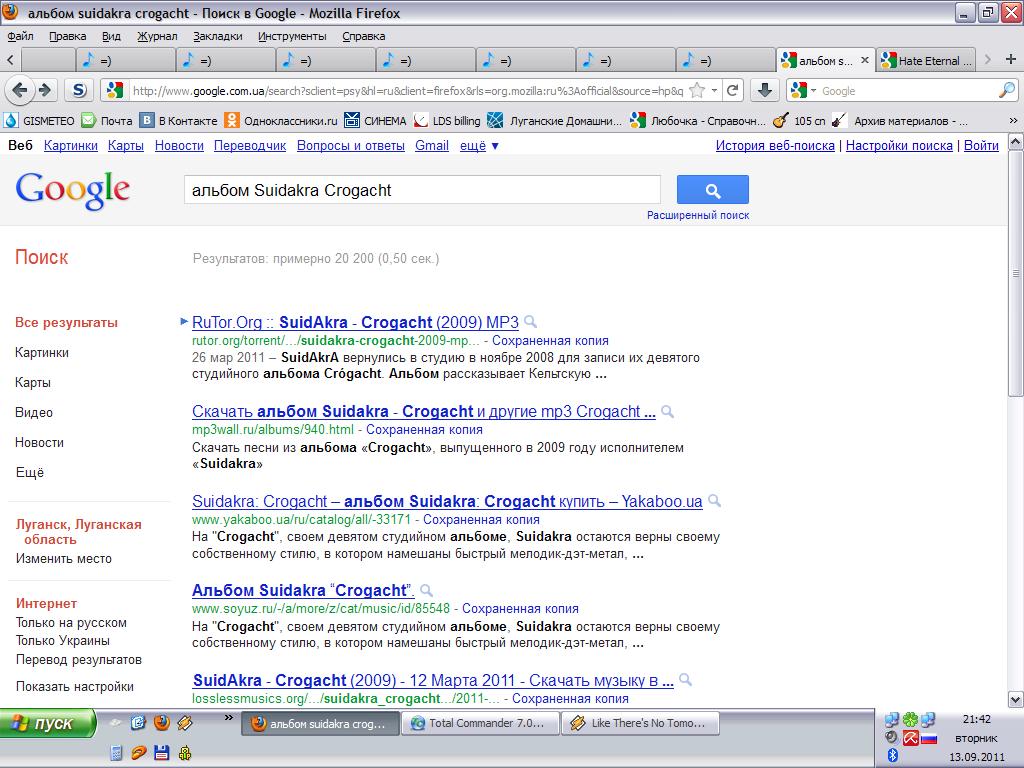
Task: Open the address bar history dropdown arrow
Action: (x=714, y=91)
